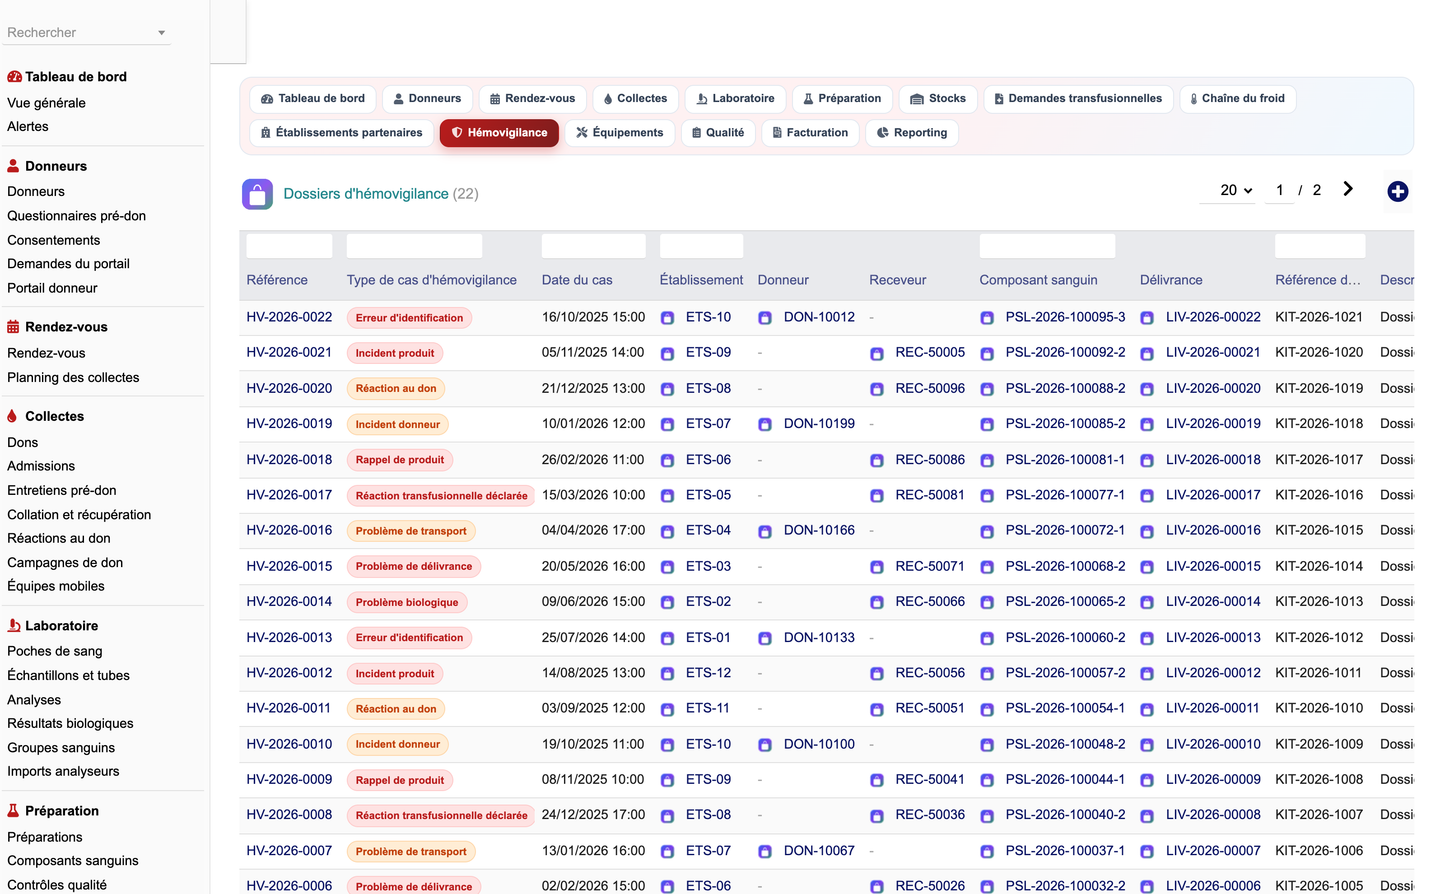
Task: Click donor icon beside DON-10067
Action: pos(765,851)
